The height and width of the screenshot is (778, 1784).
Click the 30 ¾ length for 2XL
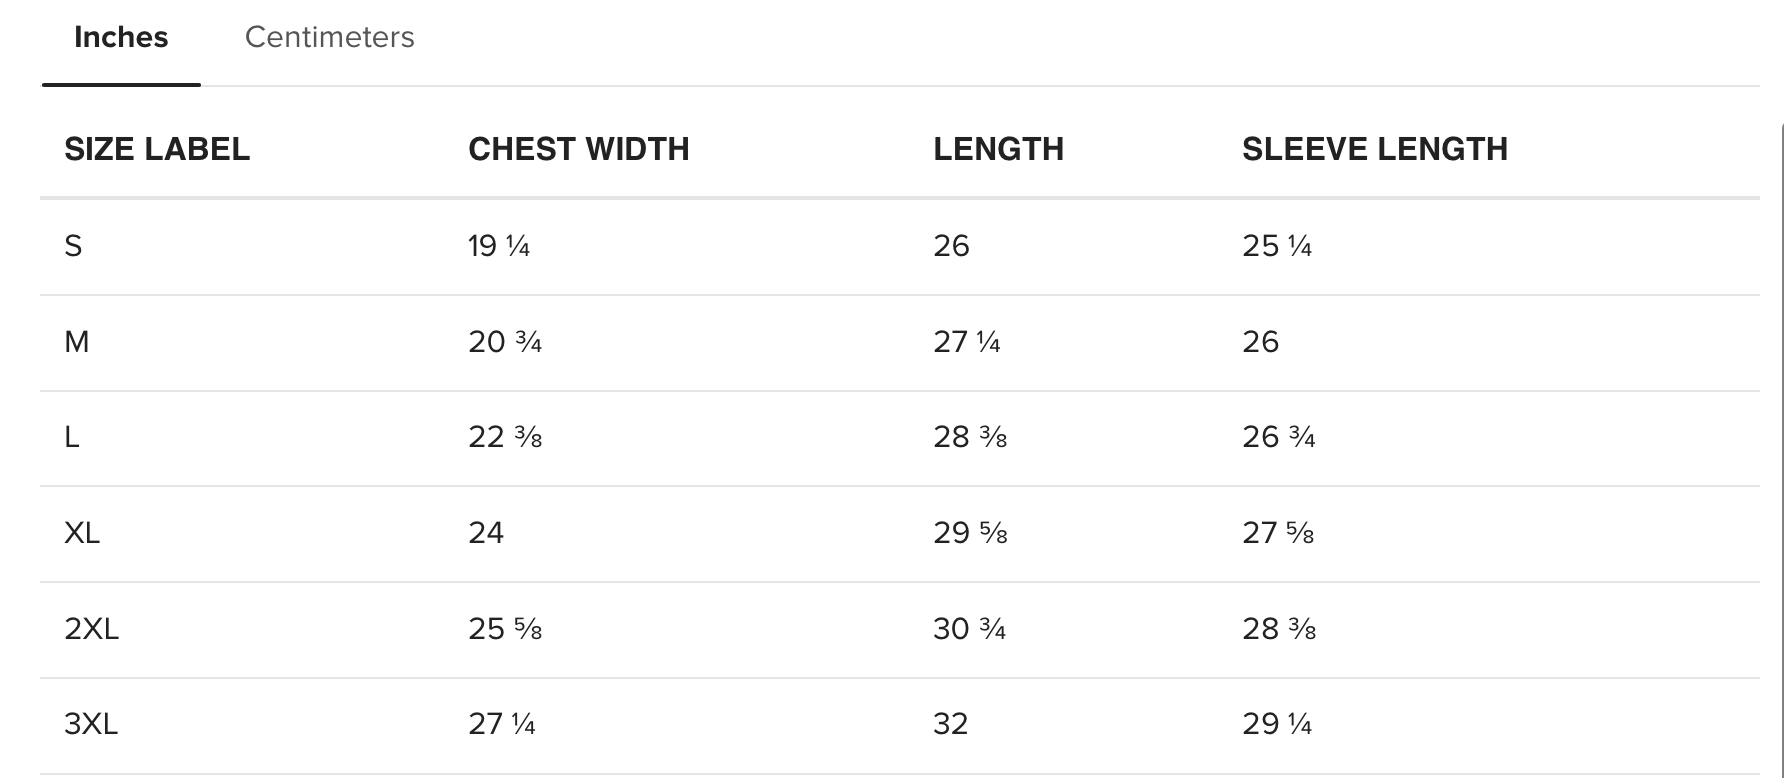[x=970, y=629]
